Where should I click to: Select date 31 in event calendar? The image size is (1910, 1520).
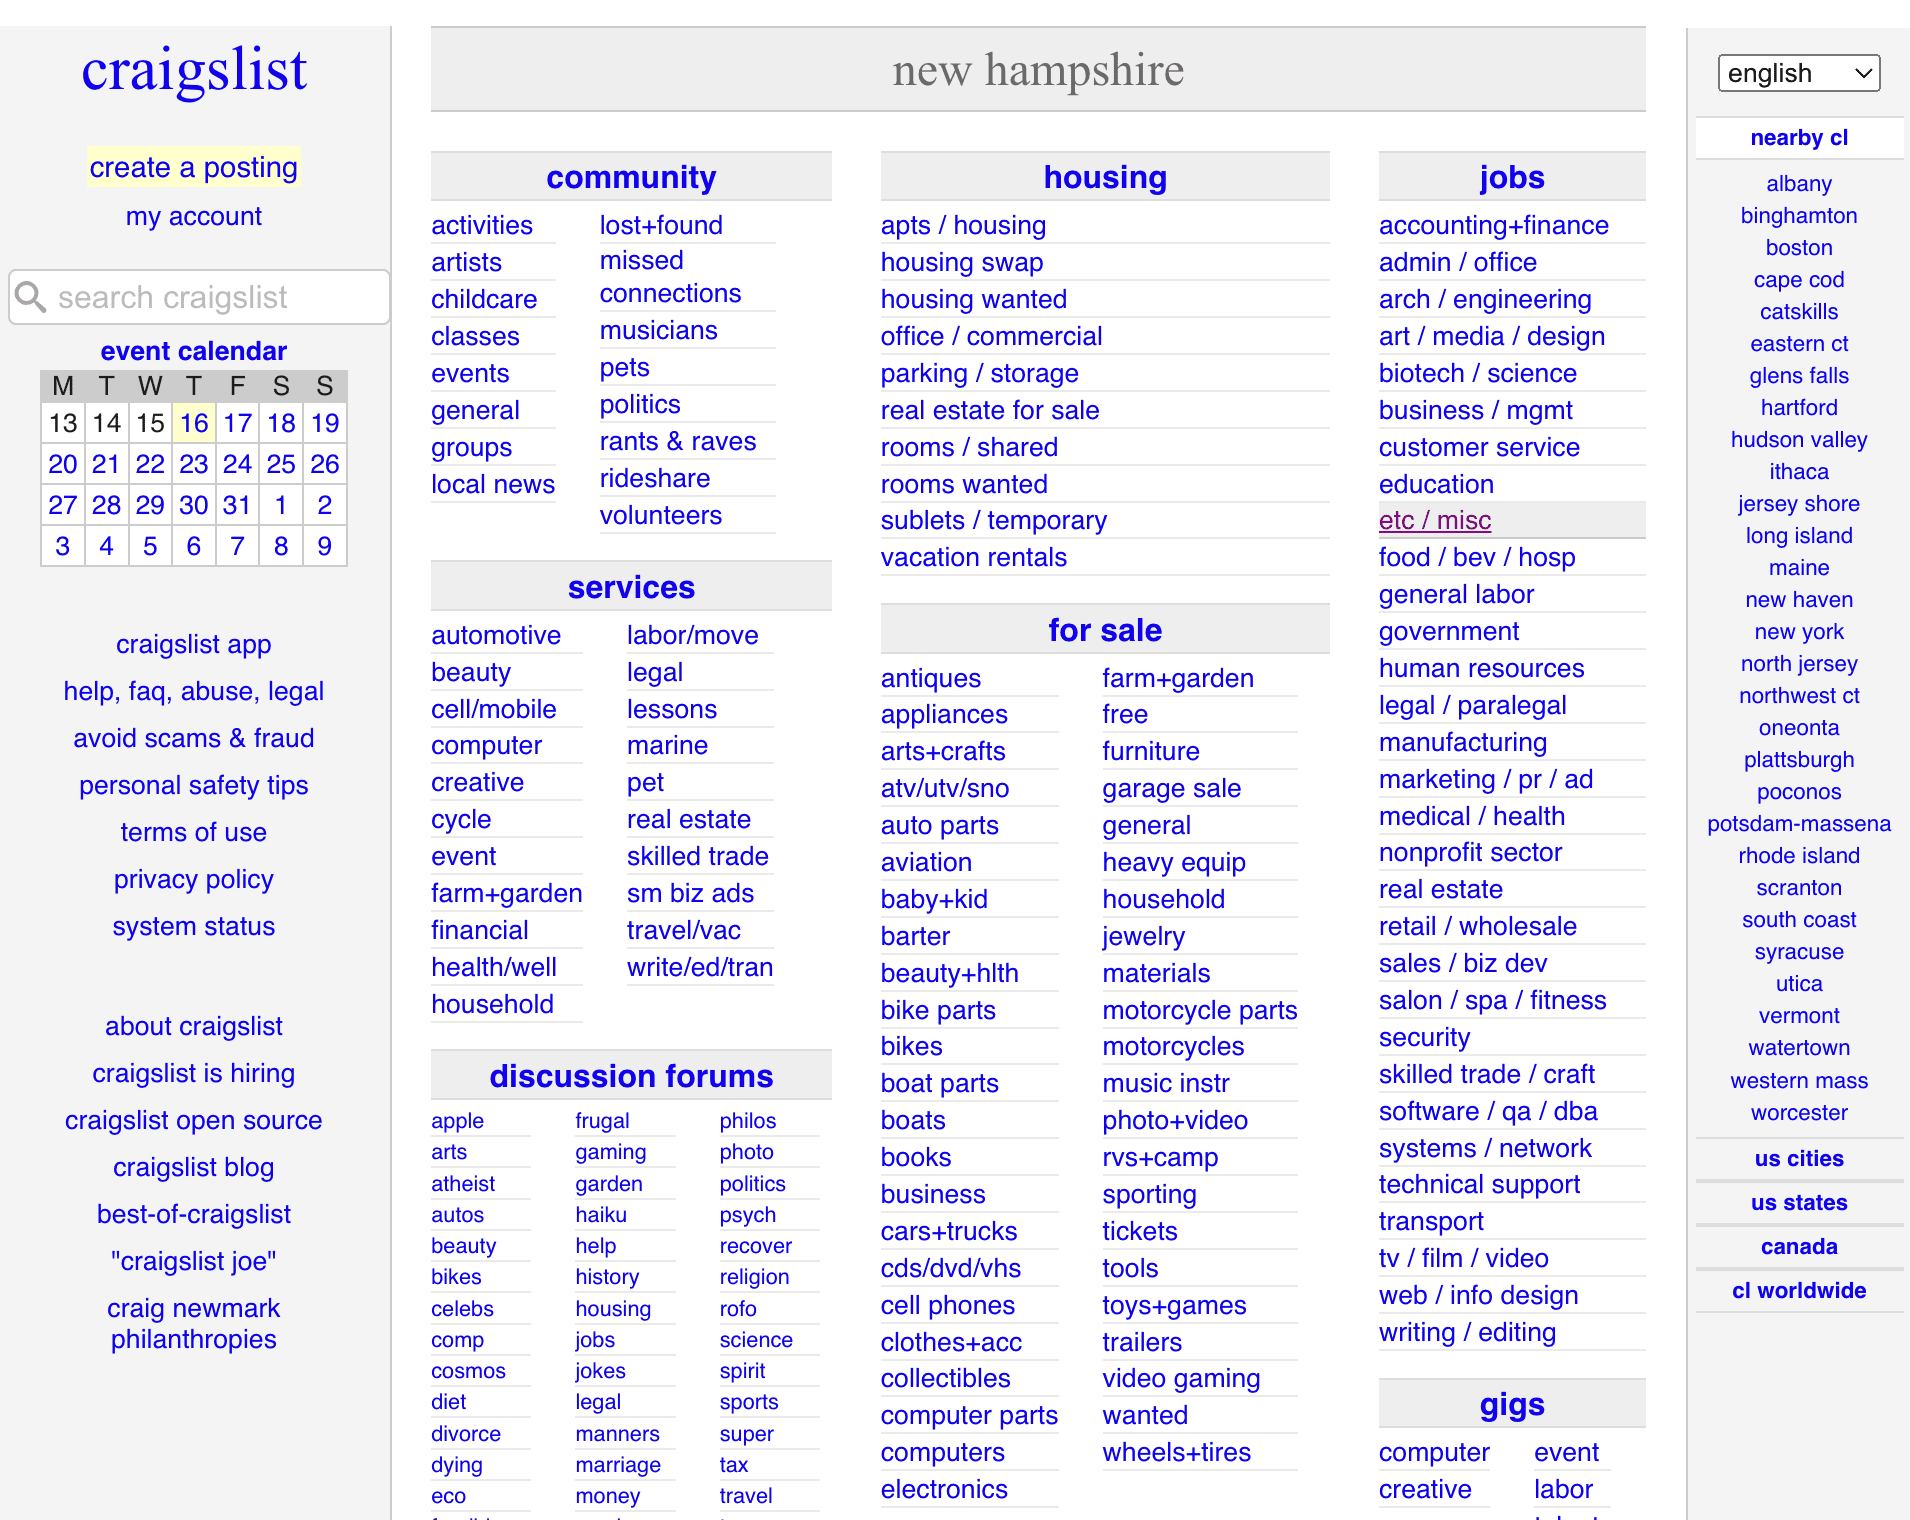(x=237, y=505)
